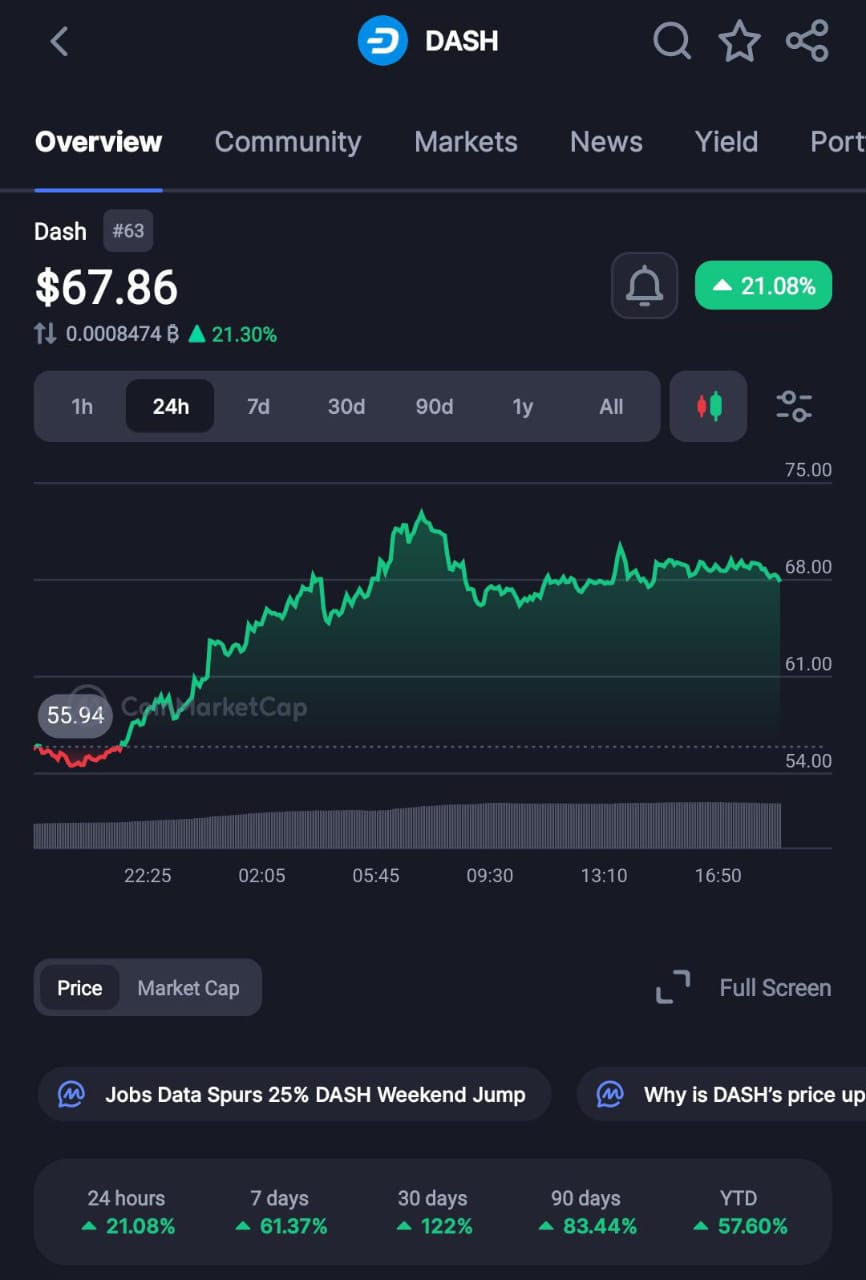The image size is (866, 1280).
Task: Click the 05:45 time axis label
Action: tap(375, 876)
